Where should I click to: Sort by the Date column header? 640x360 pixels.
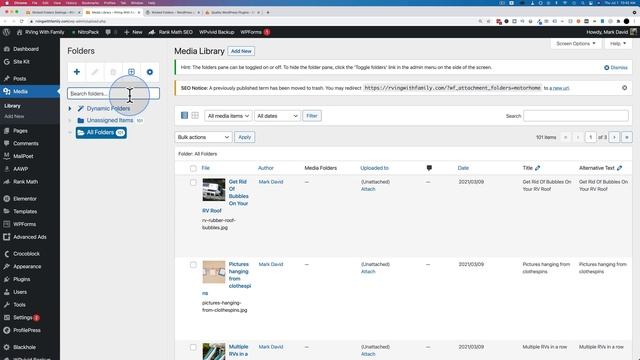tap(463, 168)
